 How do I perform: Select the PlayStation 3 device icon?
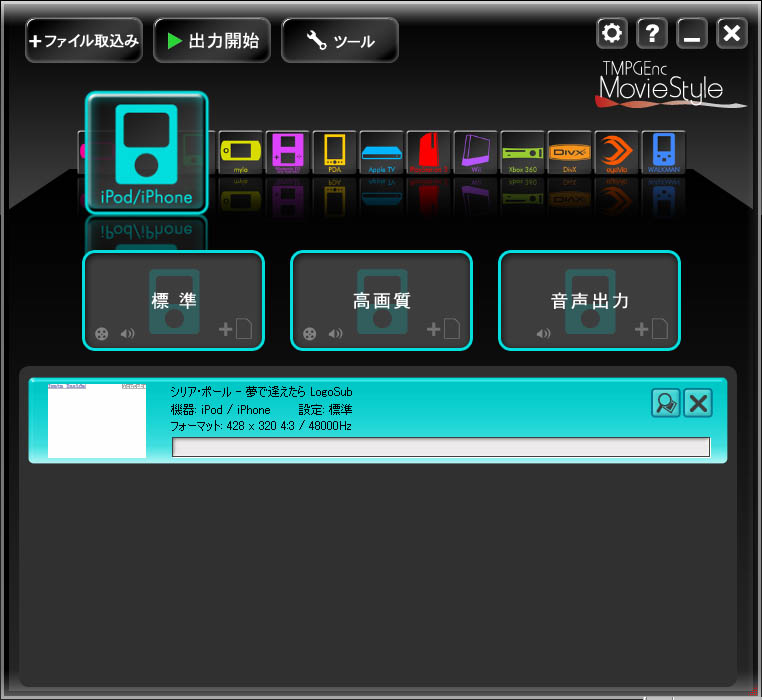[428, 153]
